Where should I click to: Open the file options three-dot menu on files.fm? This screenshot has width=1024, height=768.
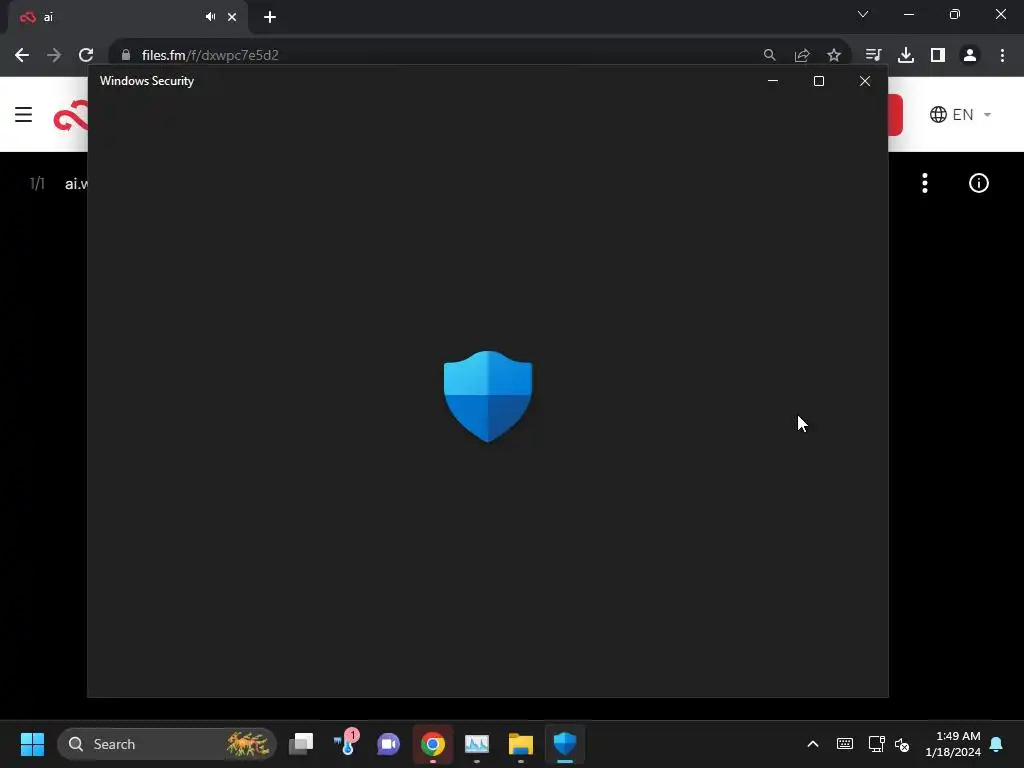pos(925,184)
